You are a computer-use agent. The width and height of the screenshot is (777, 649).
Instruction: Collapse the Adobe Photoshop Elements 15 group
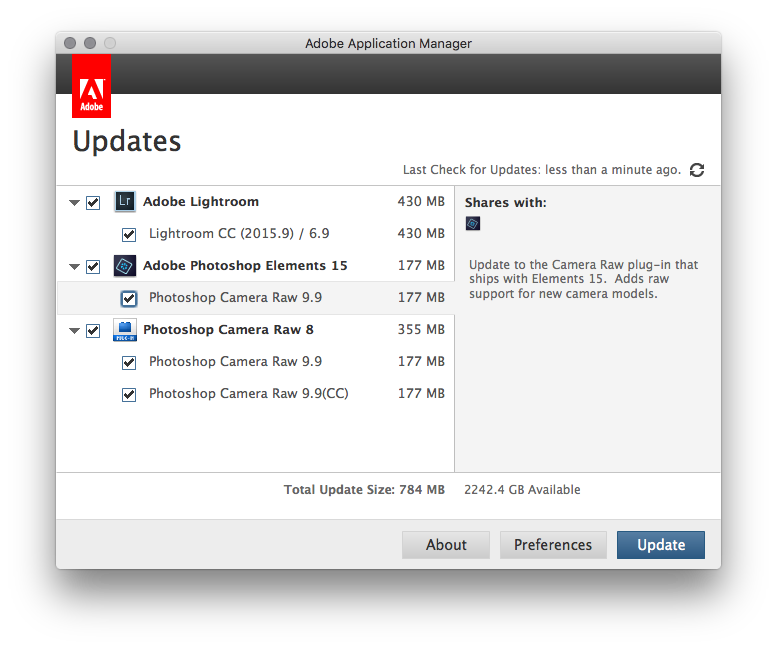click(74, 267)
